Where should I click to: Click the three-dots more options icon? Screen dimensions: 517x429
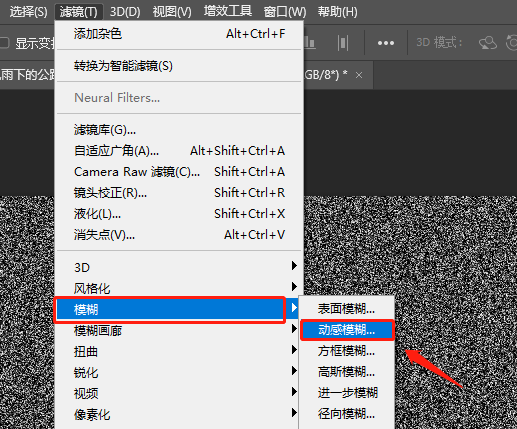(x=386, y=43)
